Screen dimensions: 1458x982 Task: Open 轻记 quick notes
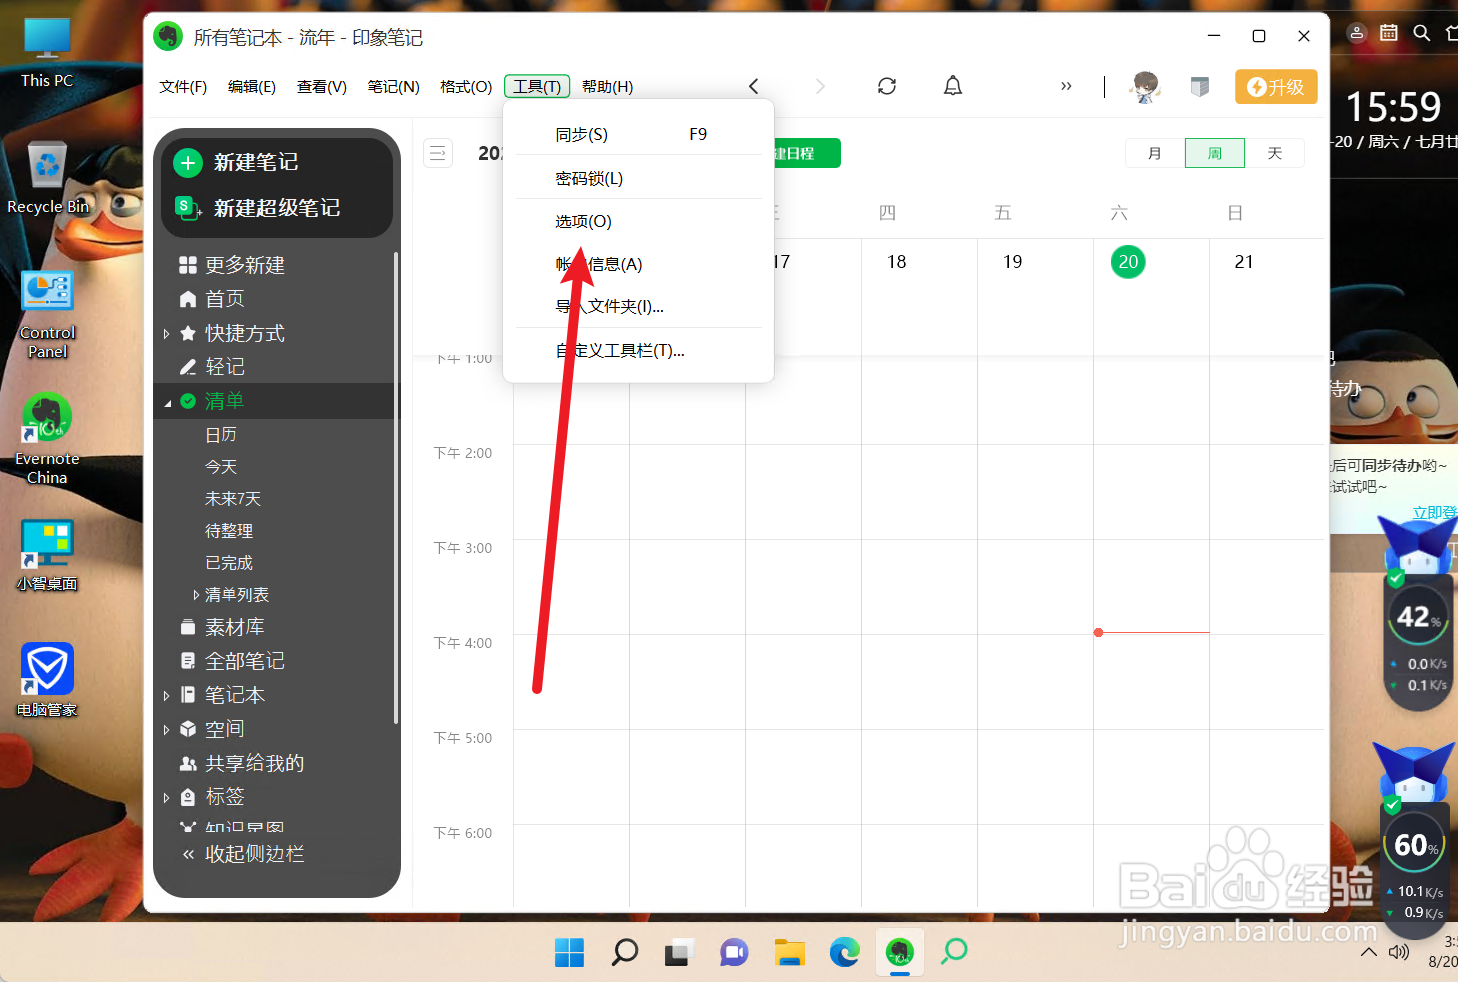[212, 367]
